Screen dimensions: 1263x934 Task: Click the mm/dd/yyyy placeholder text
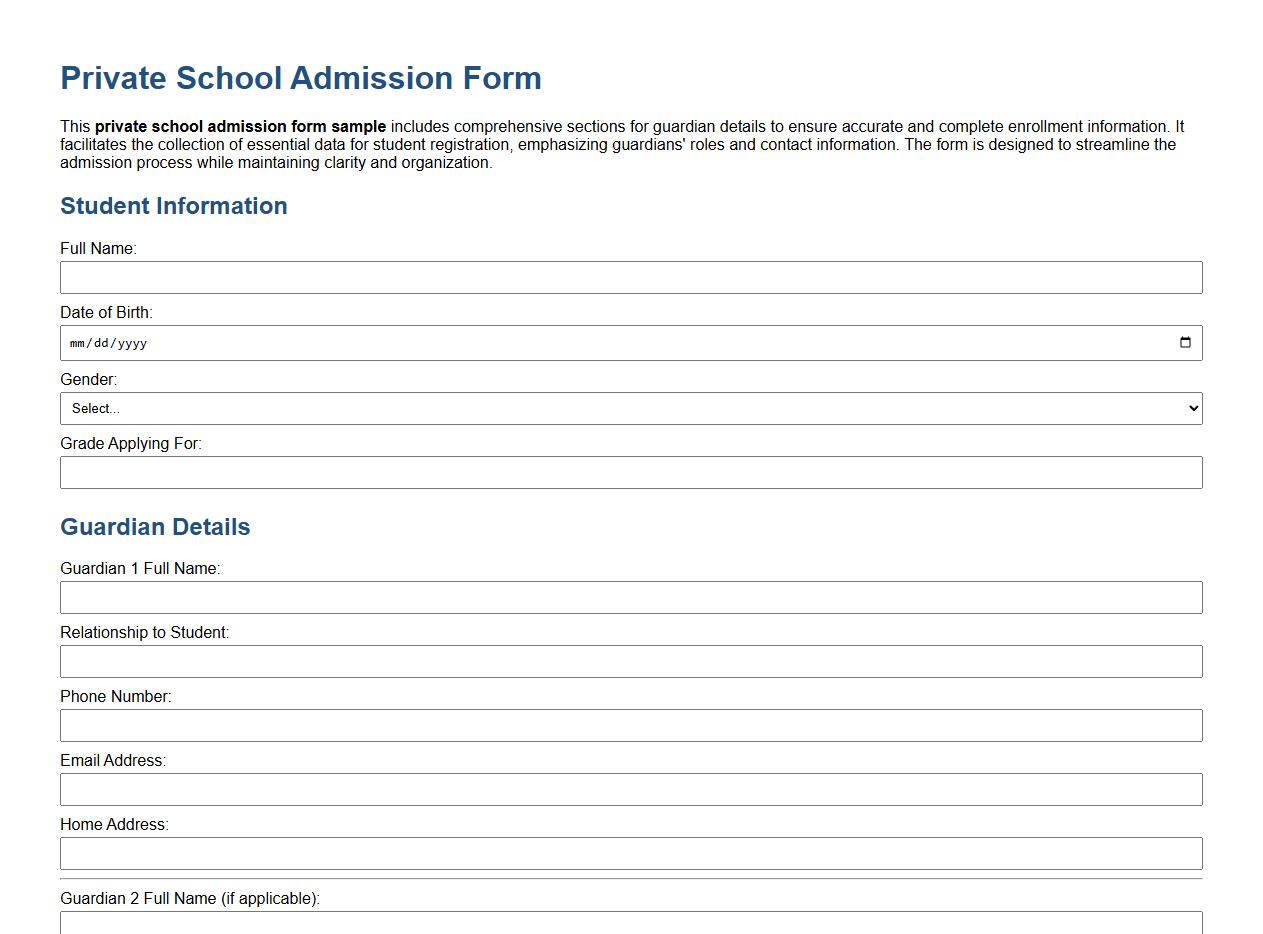[108, 343]
